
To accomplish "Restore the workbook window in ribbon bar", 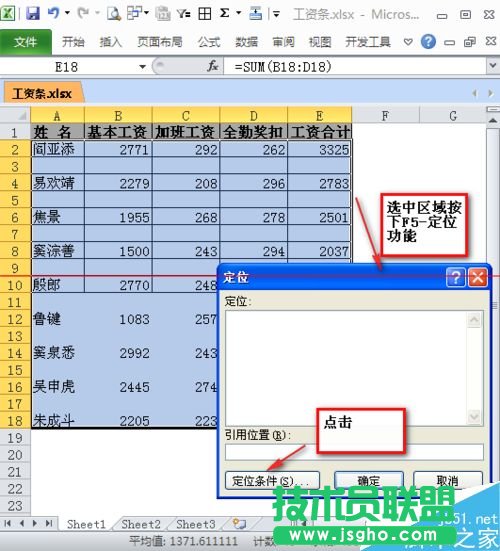I will 469,42.
